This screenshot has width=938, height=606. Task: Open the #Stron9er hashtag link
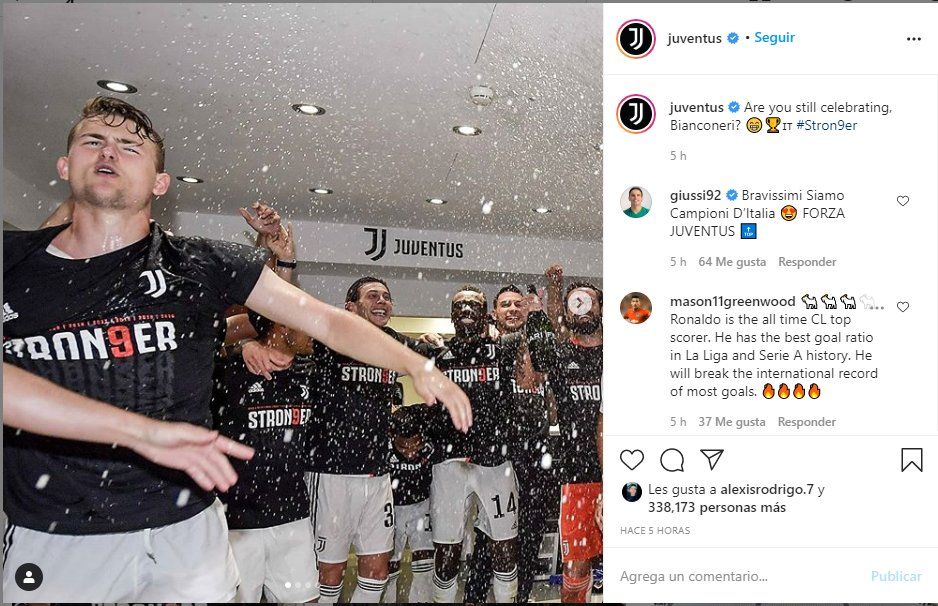(x=826, y=126)
